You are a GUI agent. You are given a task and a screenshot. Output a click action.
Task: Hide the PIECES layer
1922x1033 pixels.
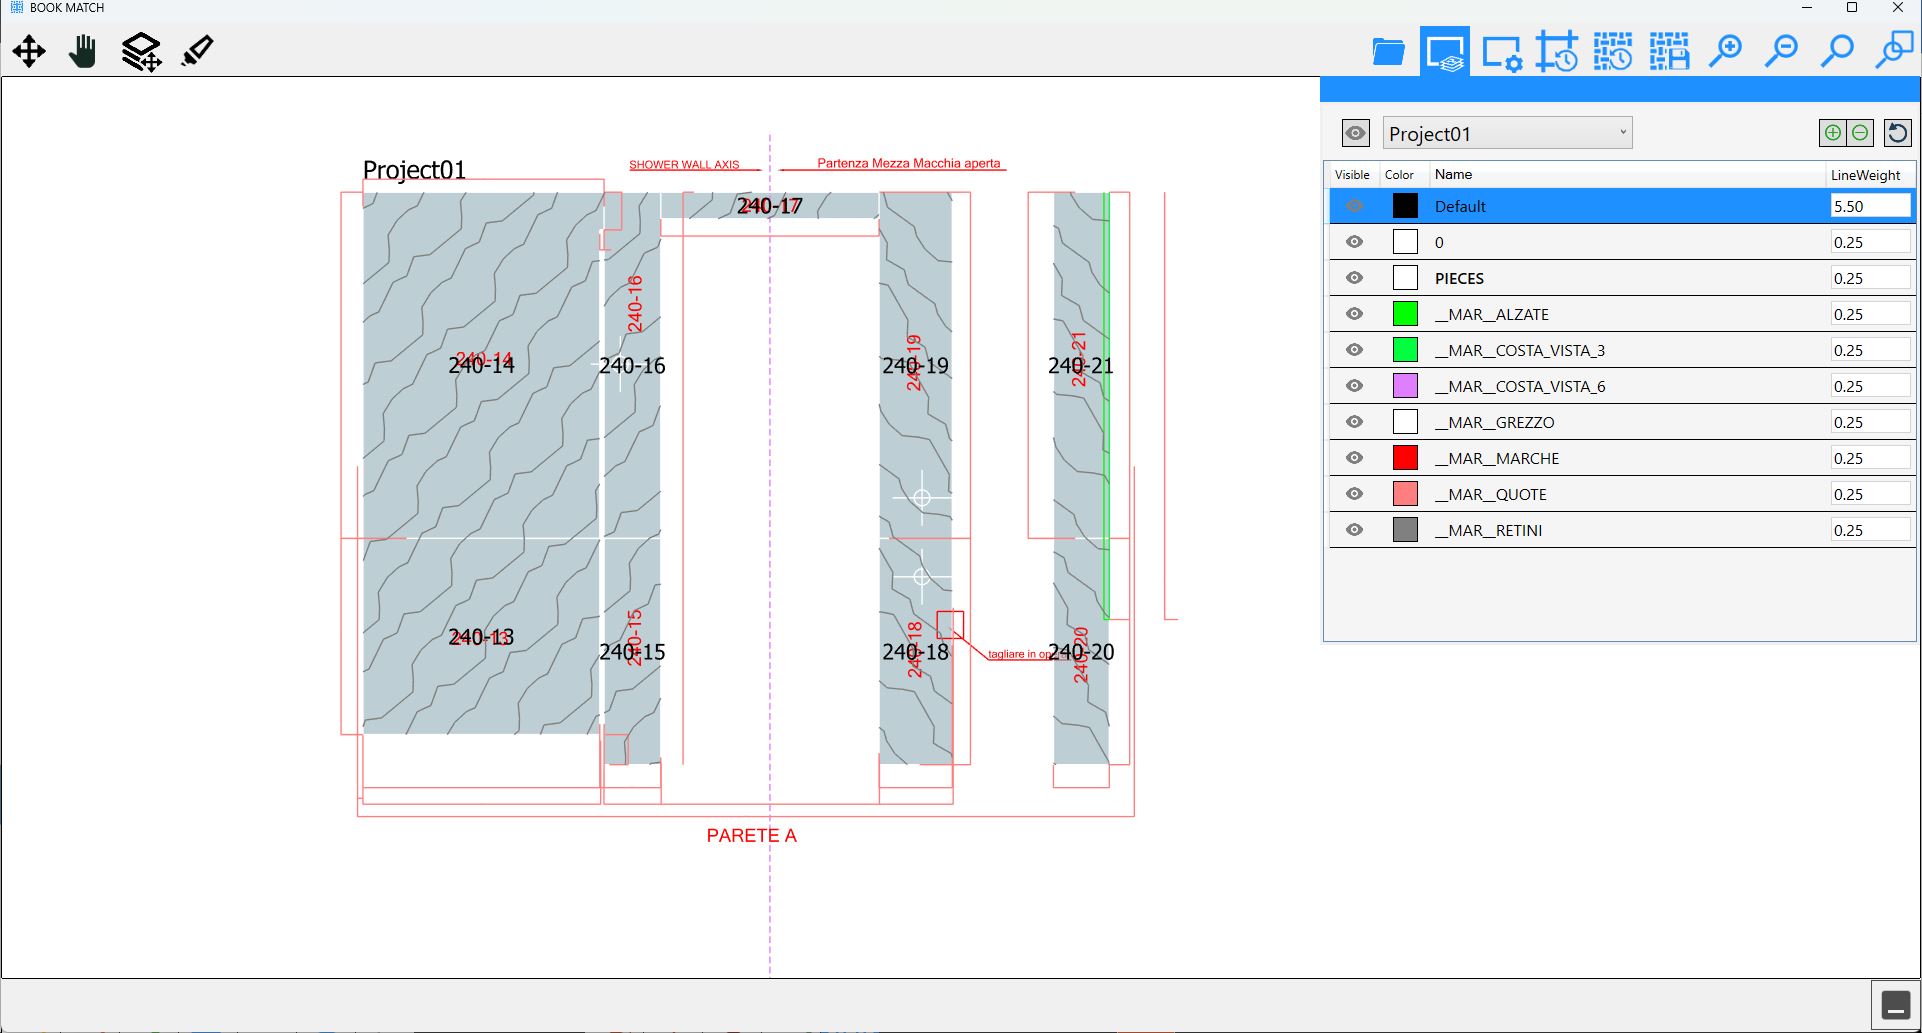pos(1354,278)
